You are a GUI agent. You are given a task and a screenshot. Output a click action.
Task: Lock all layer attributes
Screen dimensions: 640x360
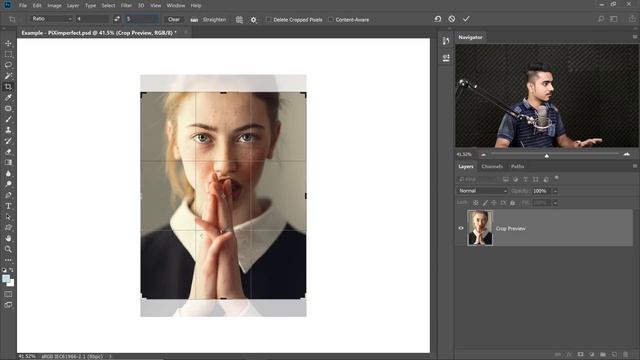coord(513,203)
